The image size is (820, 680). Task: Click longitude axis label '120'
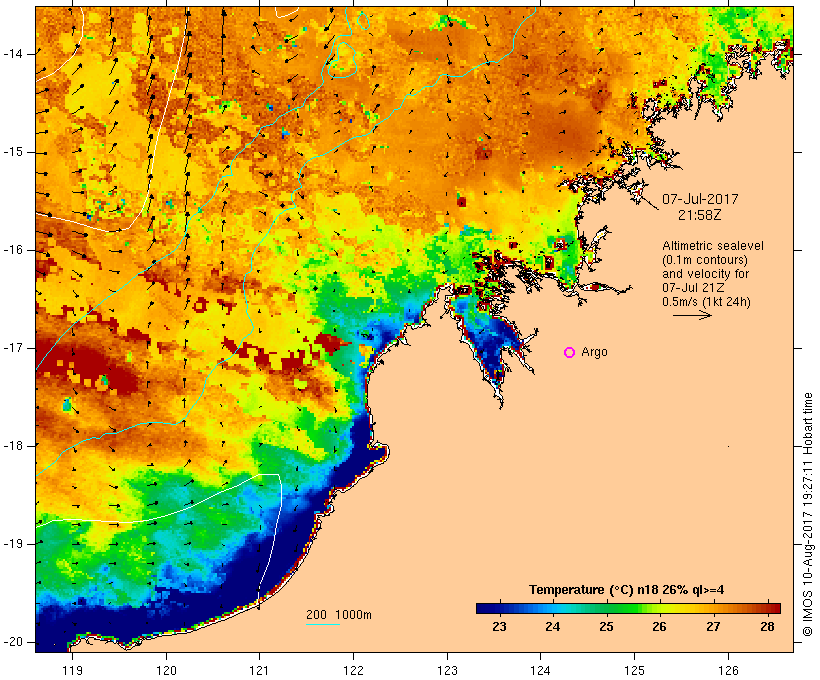click(166, 670)
